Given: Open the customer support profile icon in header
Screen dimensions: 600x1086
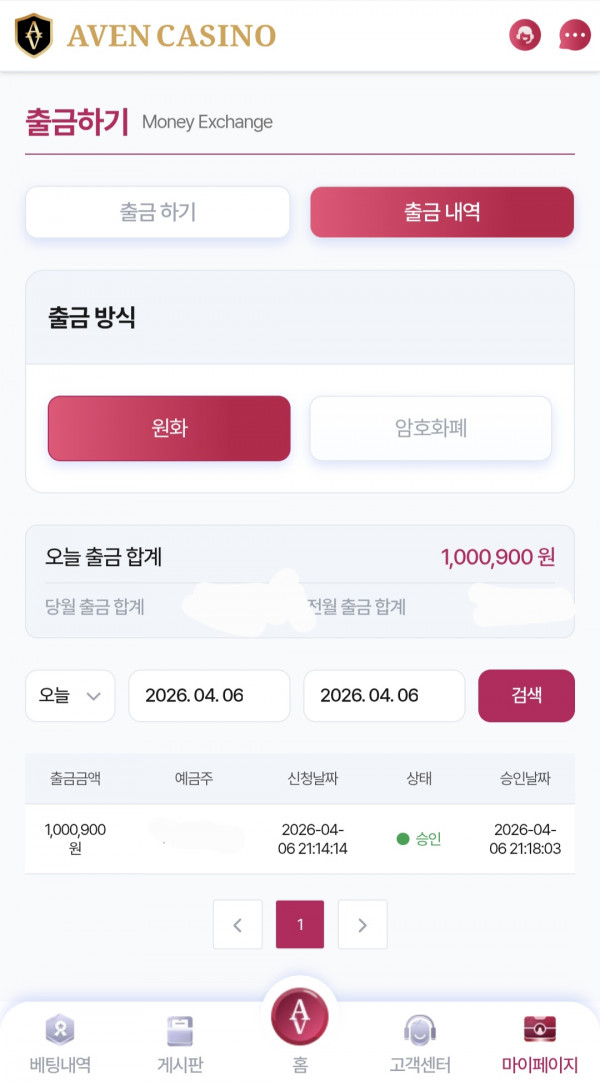Looking at the screenshot, I should (x=524, y=35).
